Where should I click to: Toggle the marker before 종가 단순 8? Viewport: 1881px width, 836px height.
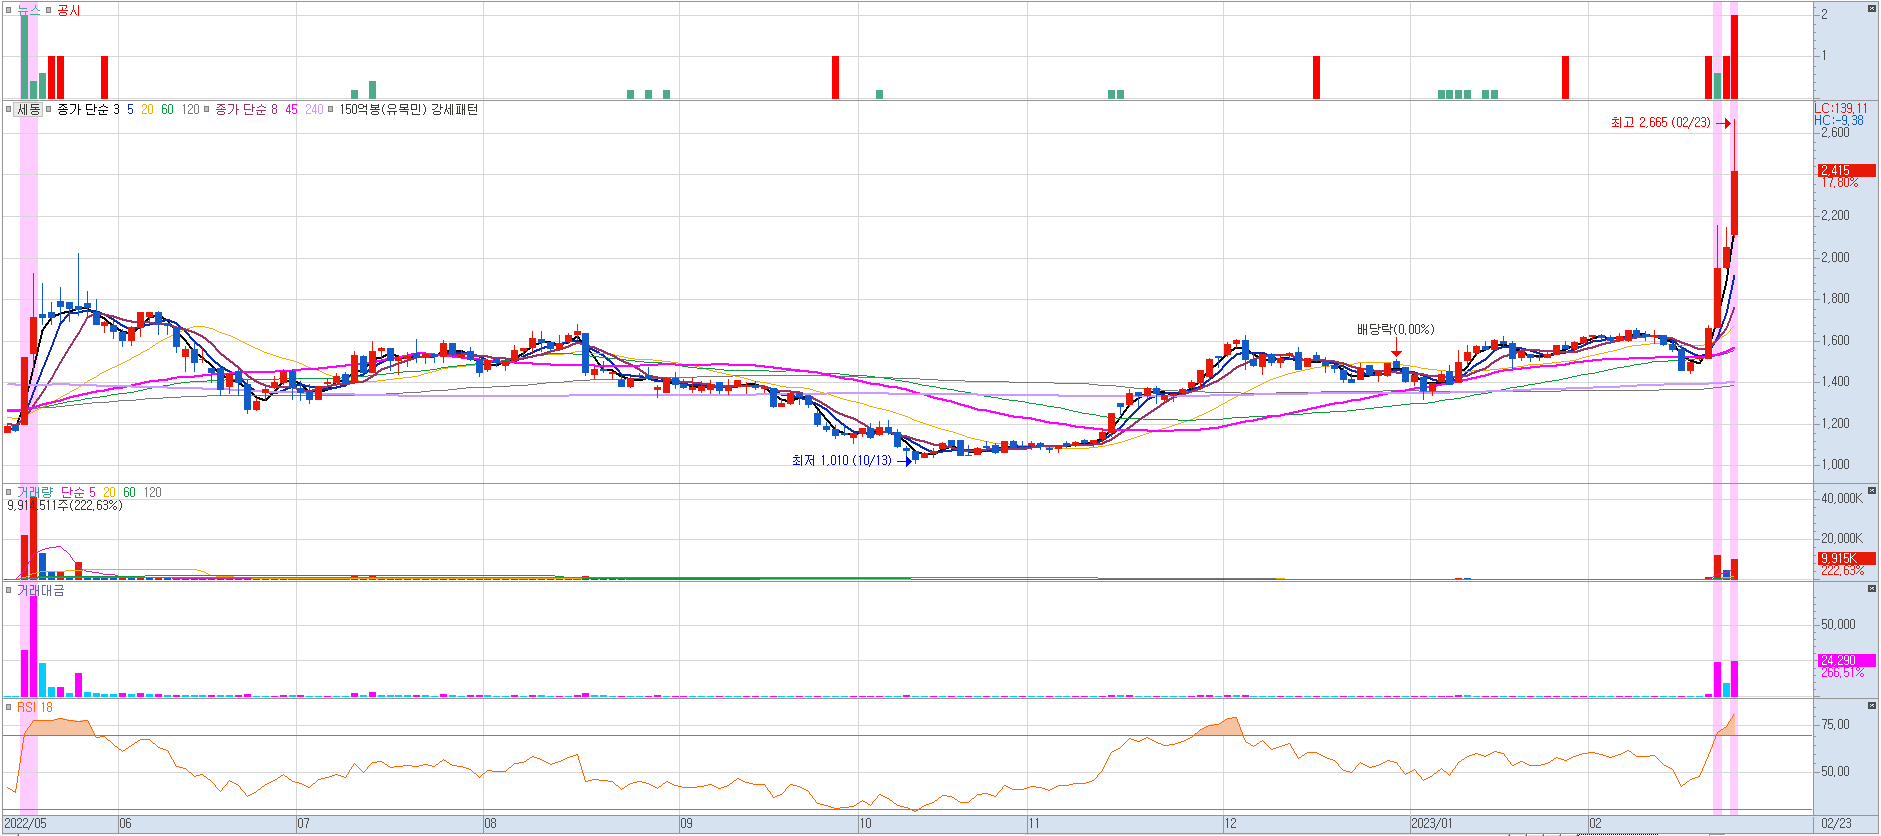(x=207, y=109)
